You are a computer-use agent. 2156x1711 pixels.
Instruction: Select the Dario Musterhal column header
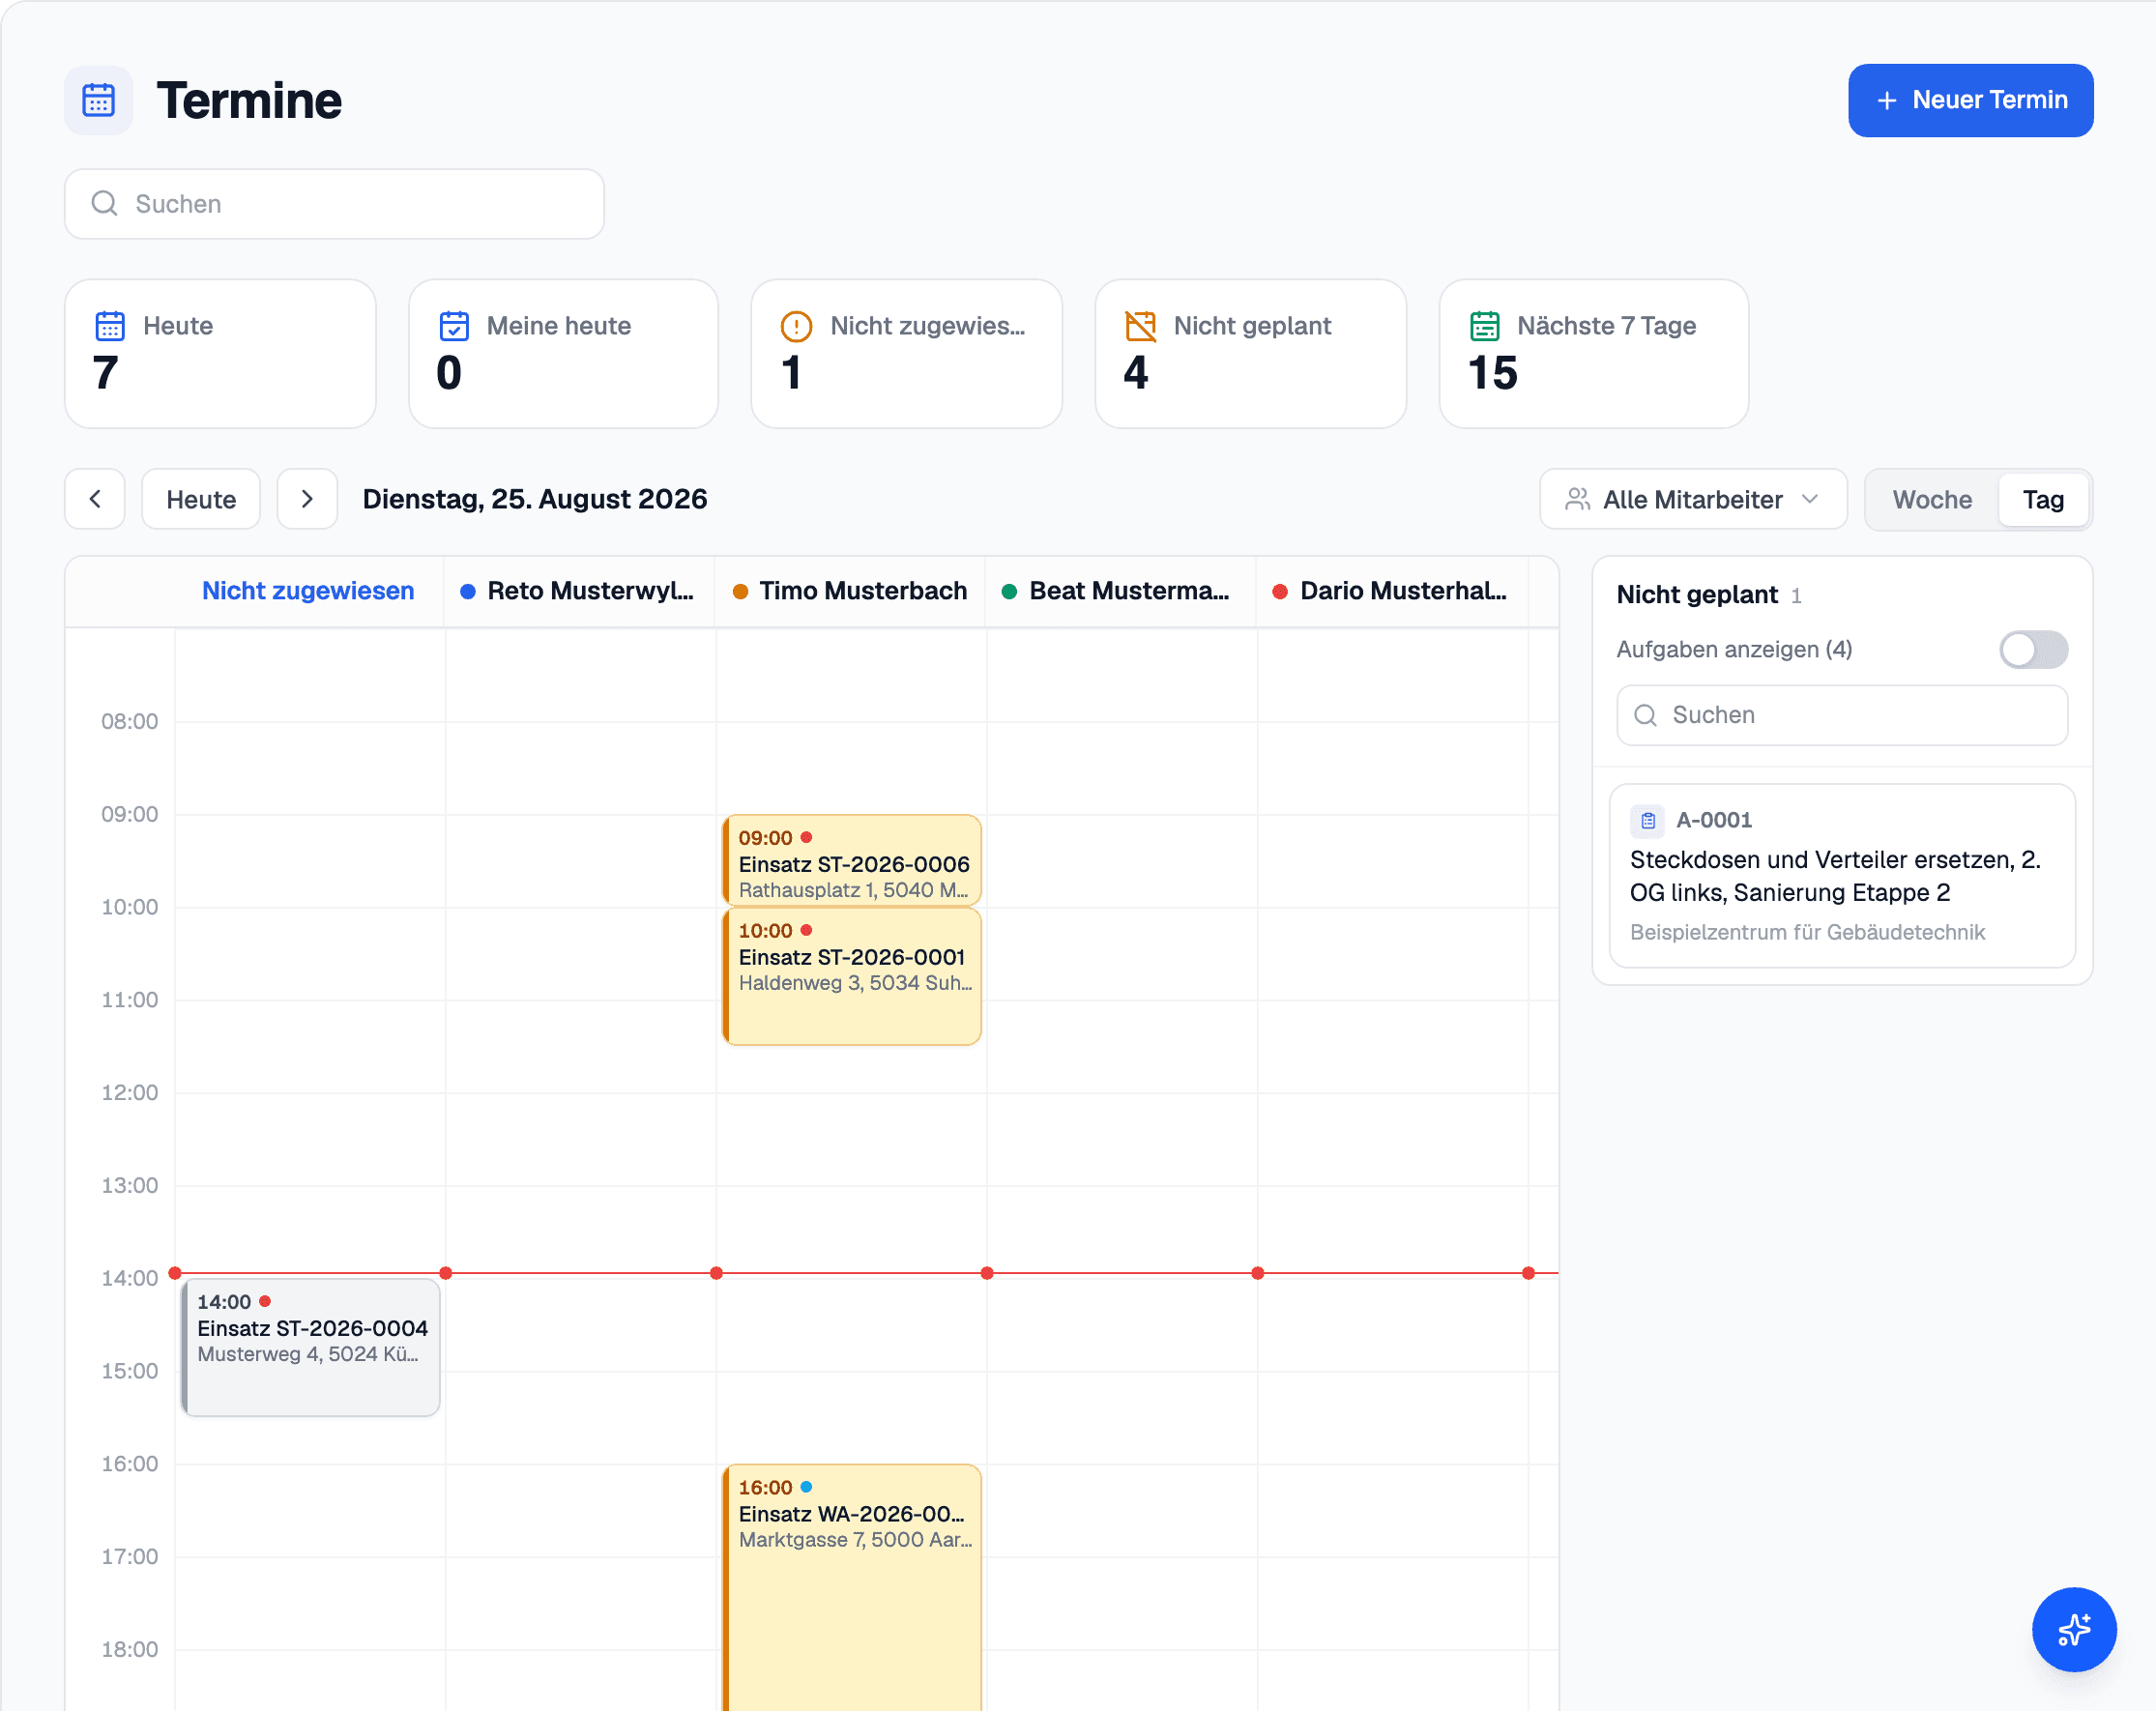pyautogui.click(x=1392, y=591)
